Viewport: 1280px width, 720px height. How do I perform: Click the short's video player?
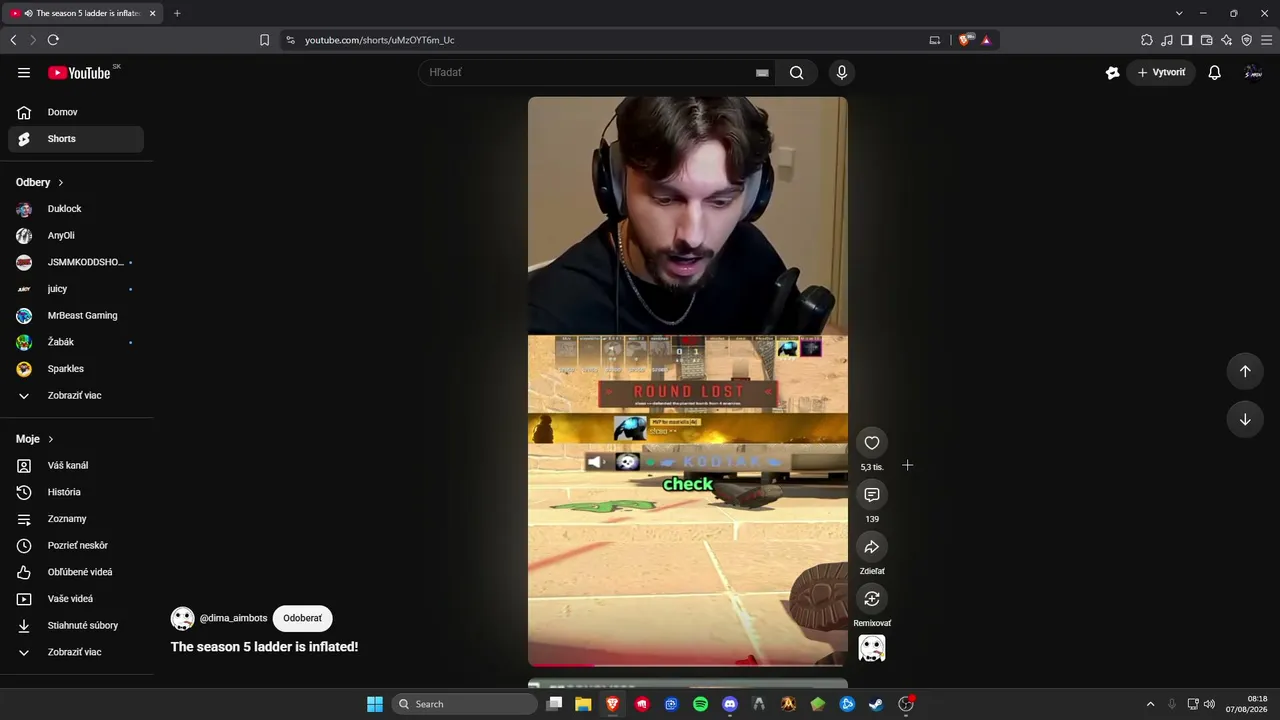[688, 381]
